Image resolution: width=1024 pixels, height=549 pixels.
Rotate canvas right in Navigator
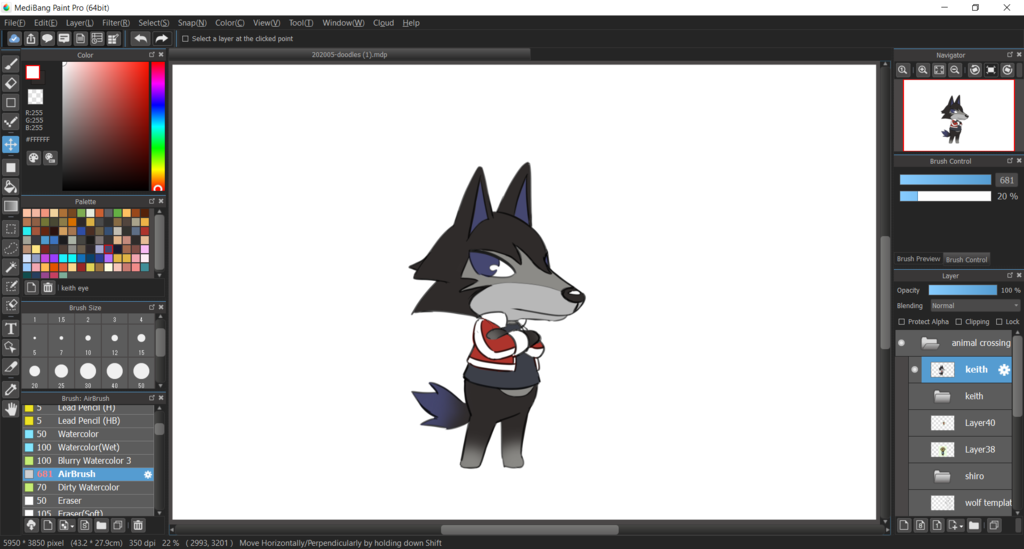point(1008,70)
